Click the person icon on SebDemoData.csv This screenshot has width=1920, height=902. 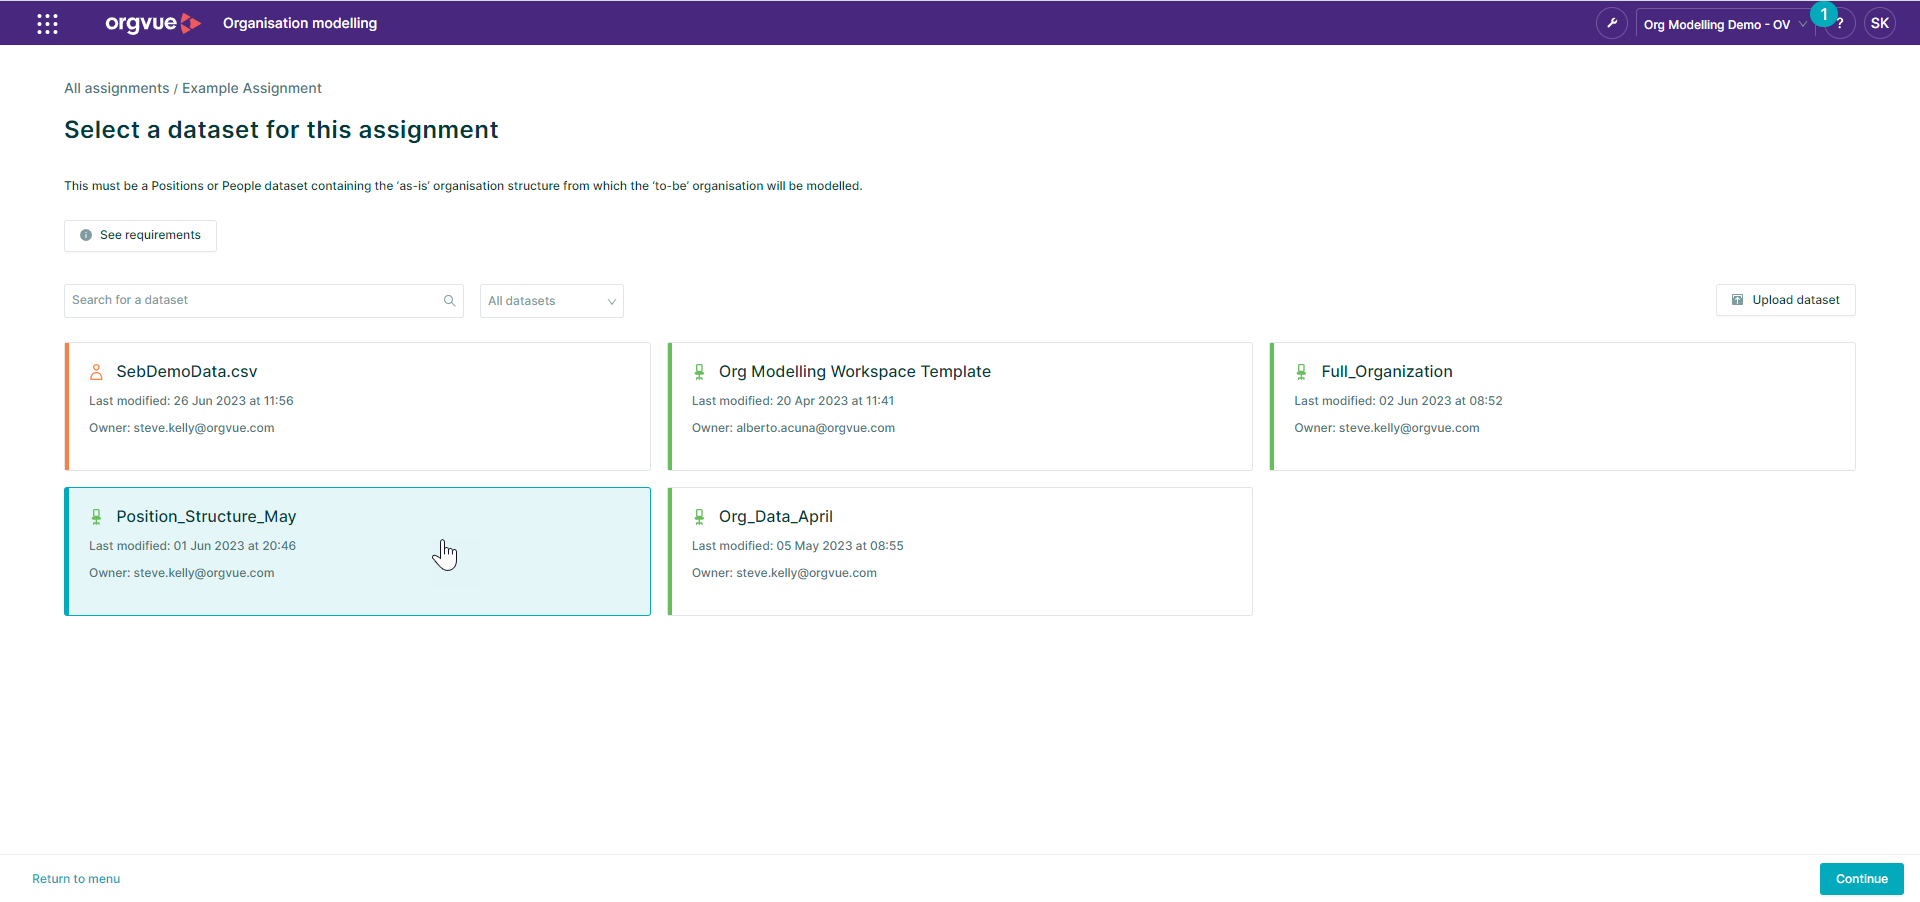(x=96, y=372)
